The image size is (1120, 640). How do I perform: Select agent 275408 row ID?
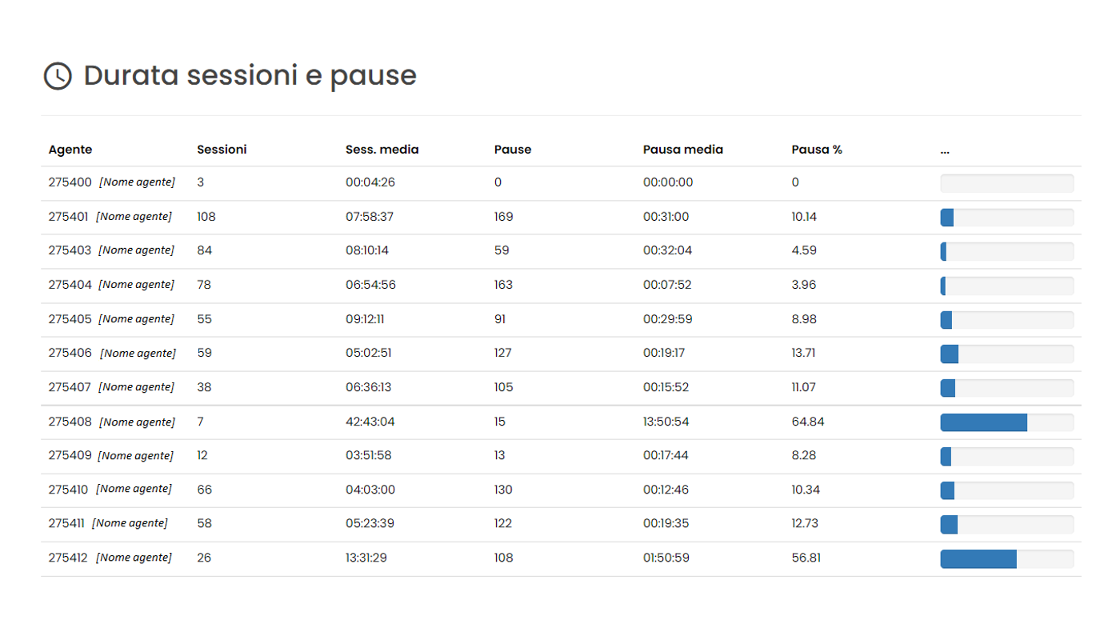coord(70,422)
